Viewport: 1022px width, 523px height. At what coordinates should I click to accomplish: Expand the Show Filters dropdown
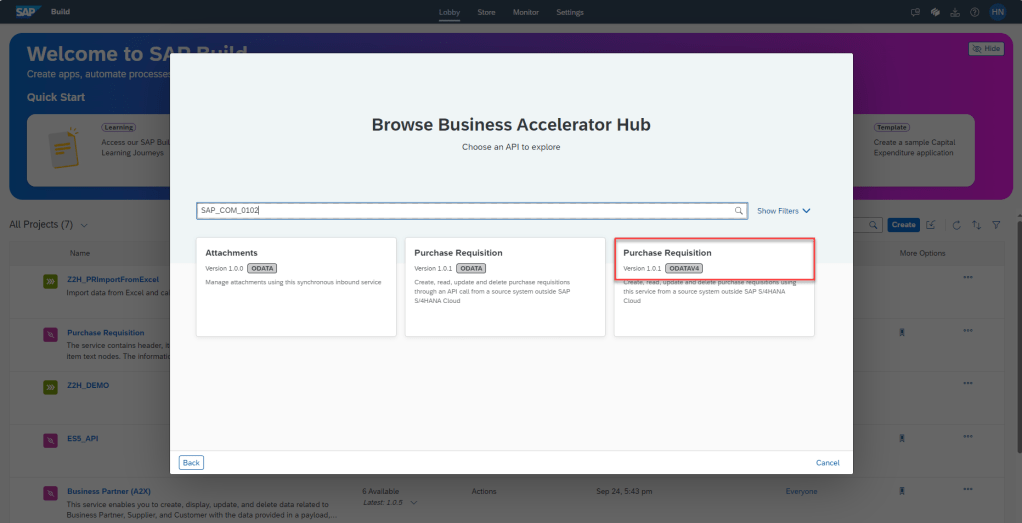point(783,211)
